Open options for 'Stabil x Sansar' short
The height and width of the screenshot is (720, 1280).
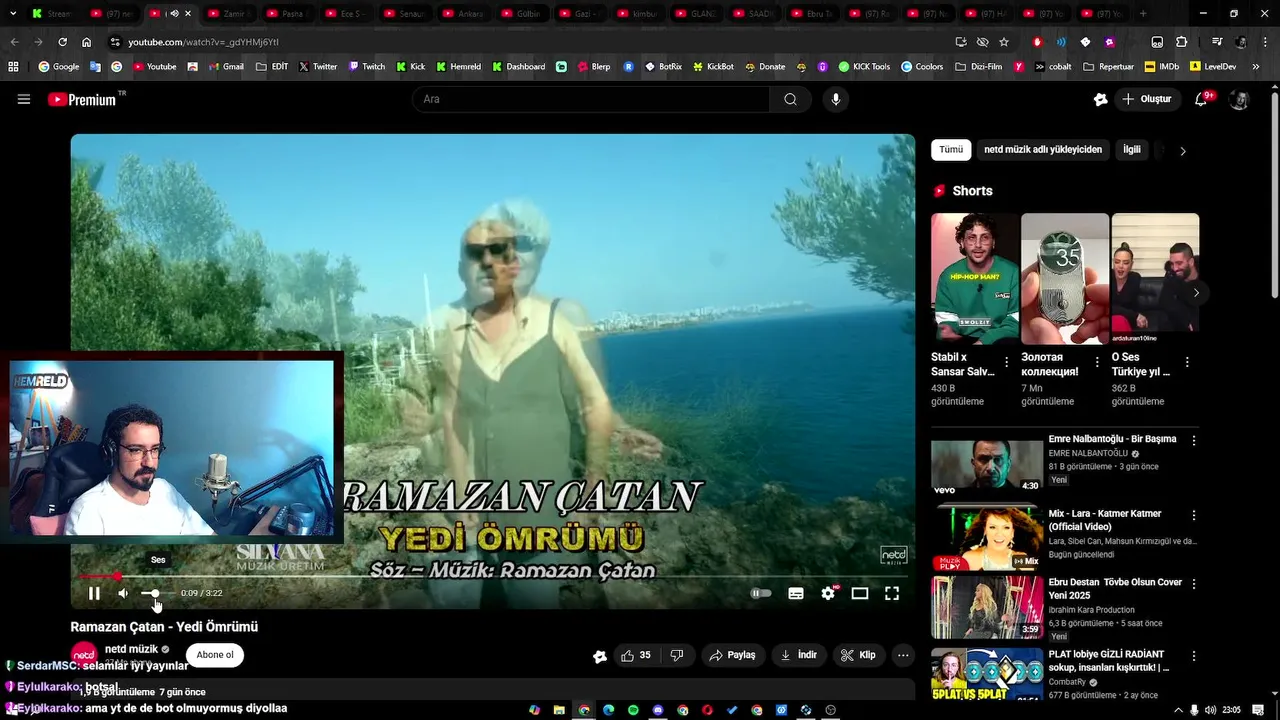point(1007,362)
